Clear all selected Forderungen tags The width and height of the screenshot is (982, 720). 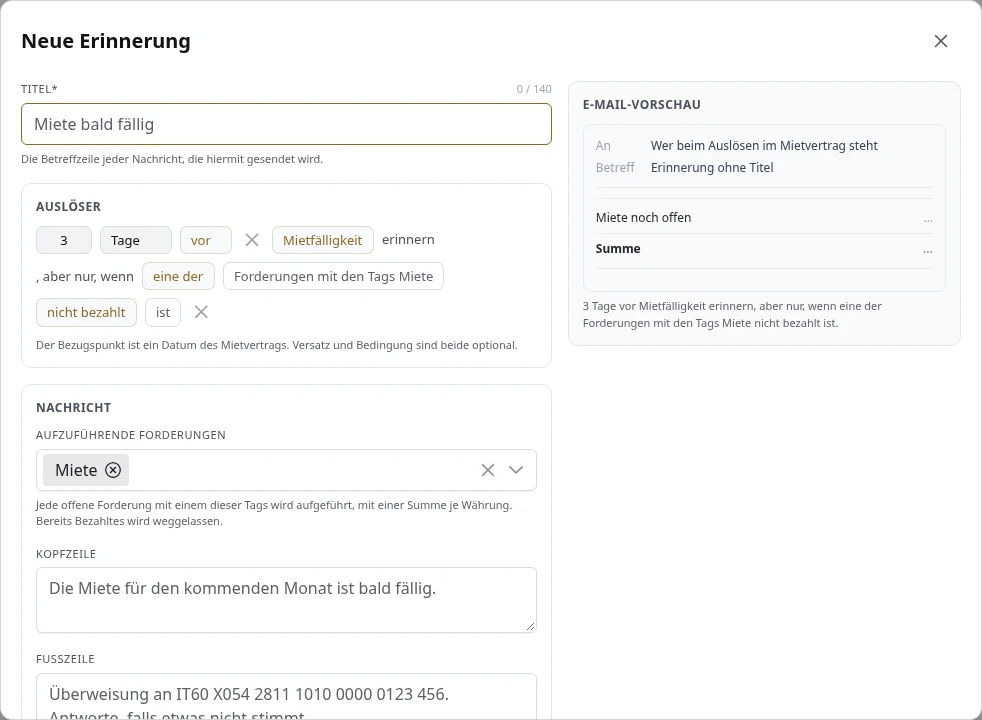click(x=488, y=470)
